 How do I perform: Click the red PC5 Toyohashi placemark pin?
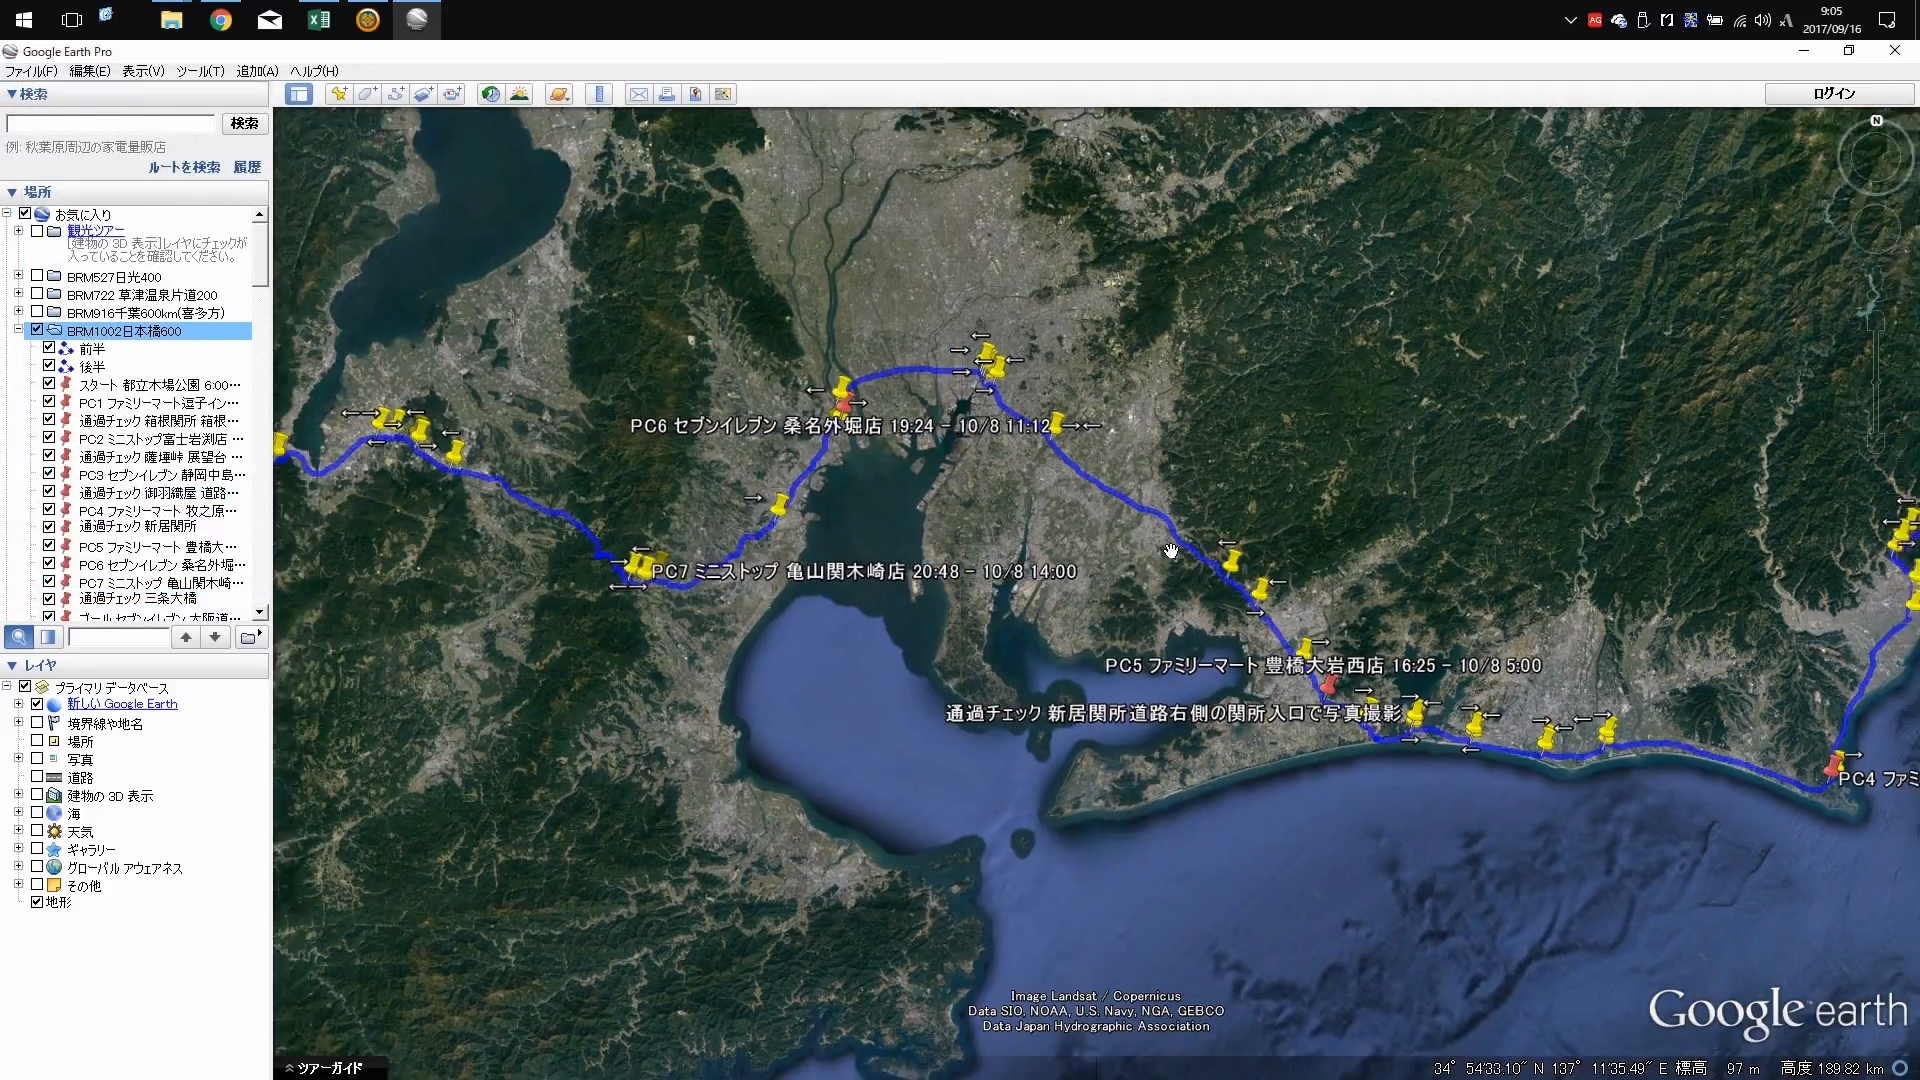coord(1327,685)
